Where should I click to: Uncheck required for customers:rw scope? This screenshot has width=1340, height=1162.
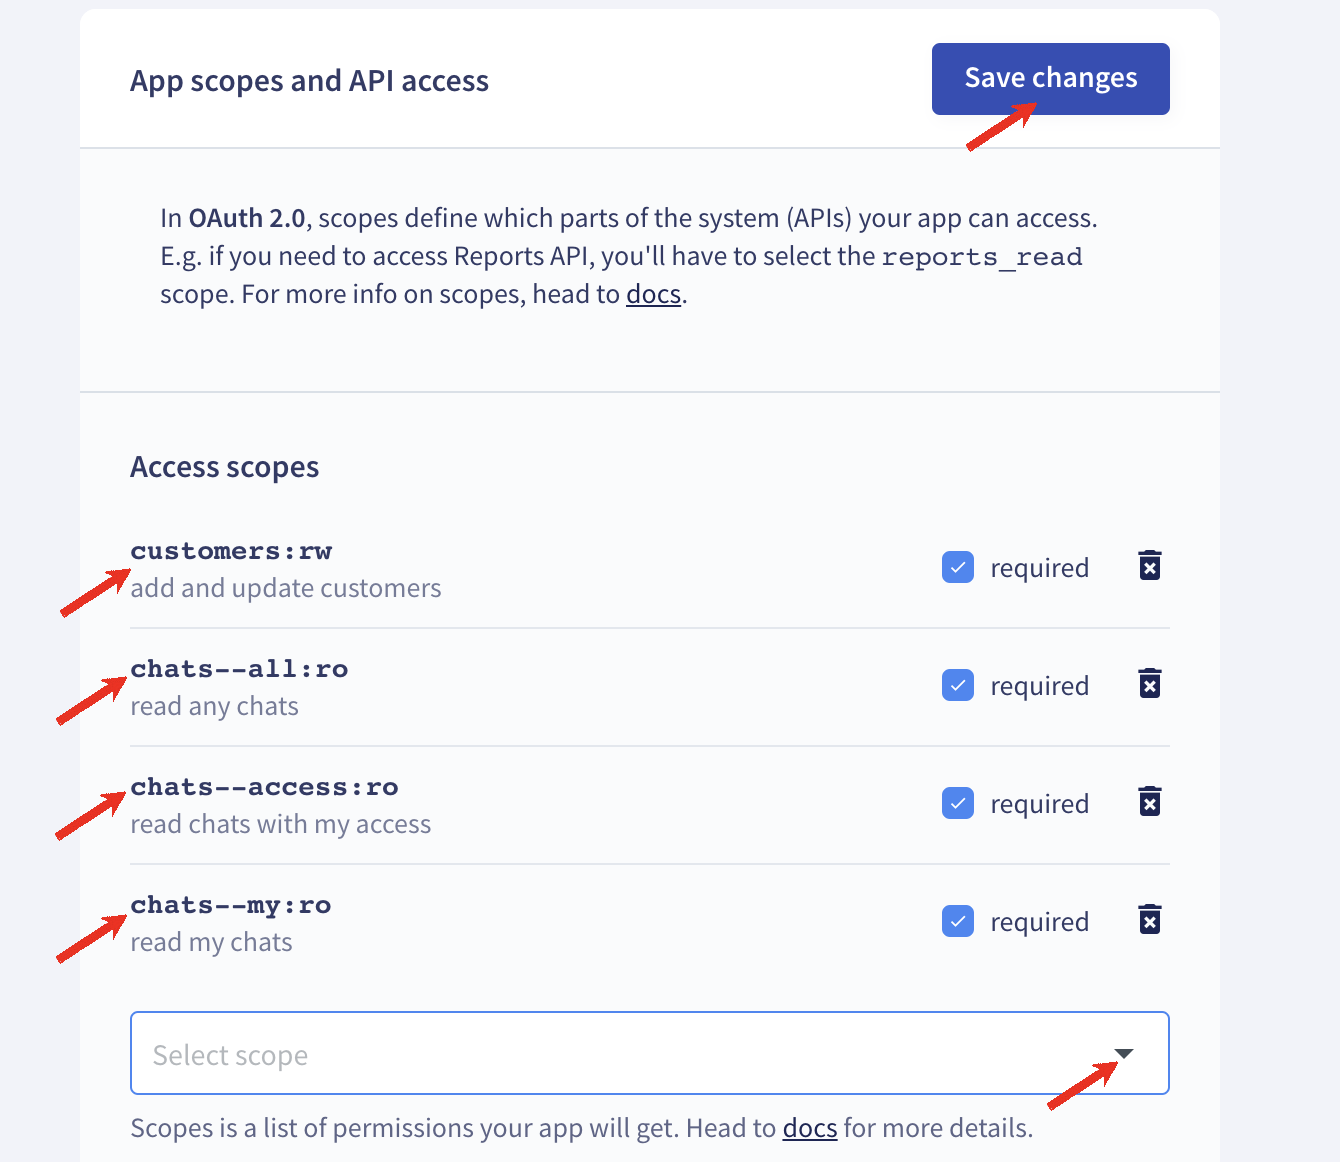click(x=958, y=568)
